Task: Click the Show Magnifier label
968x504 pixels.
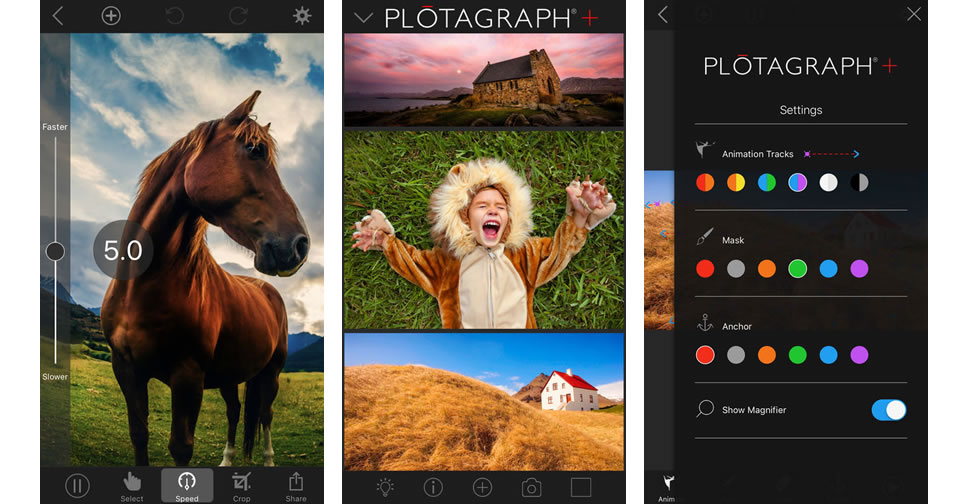Action: pos(754,410)
